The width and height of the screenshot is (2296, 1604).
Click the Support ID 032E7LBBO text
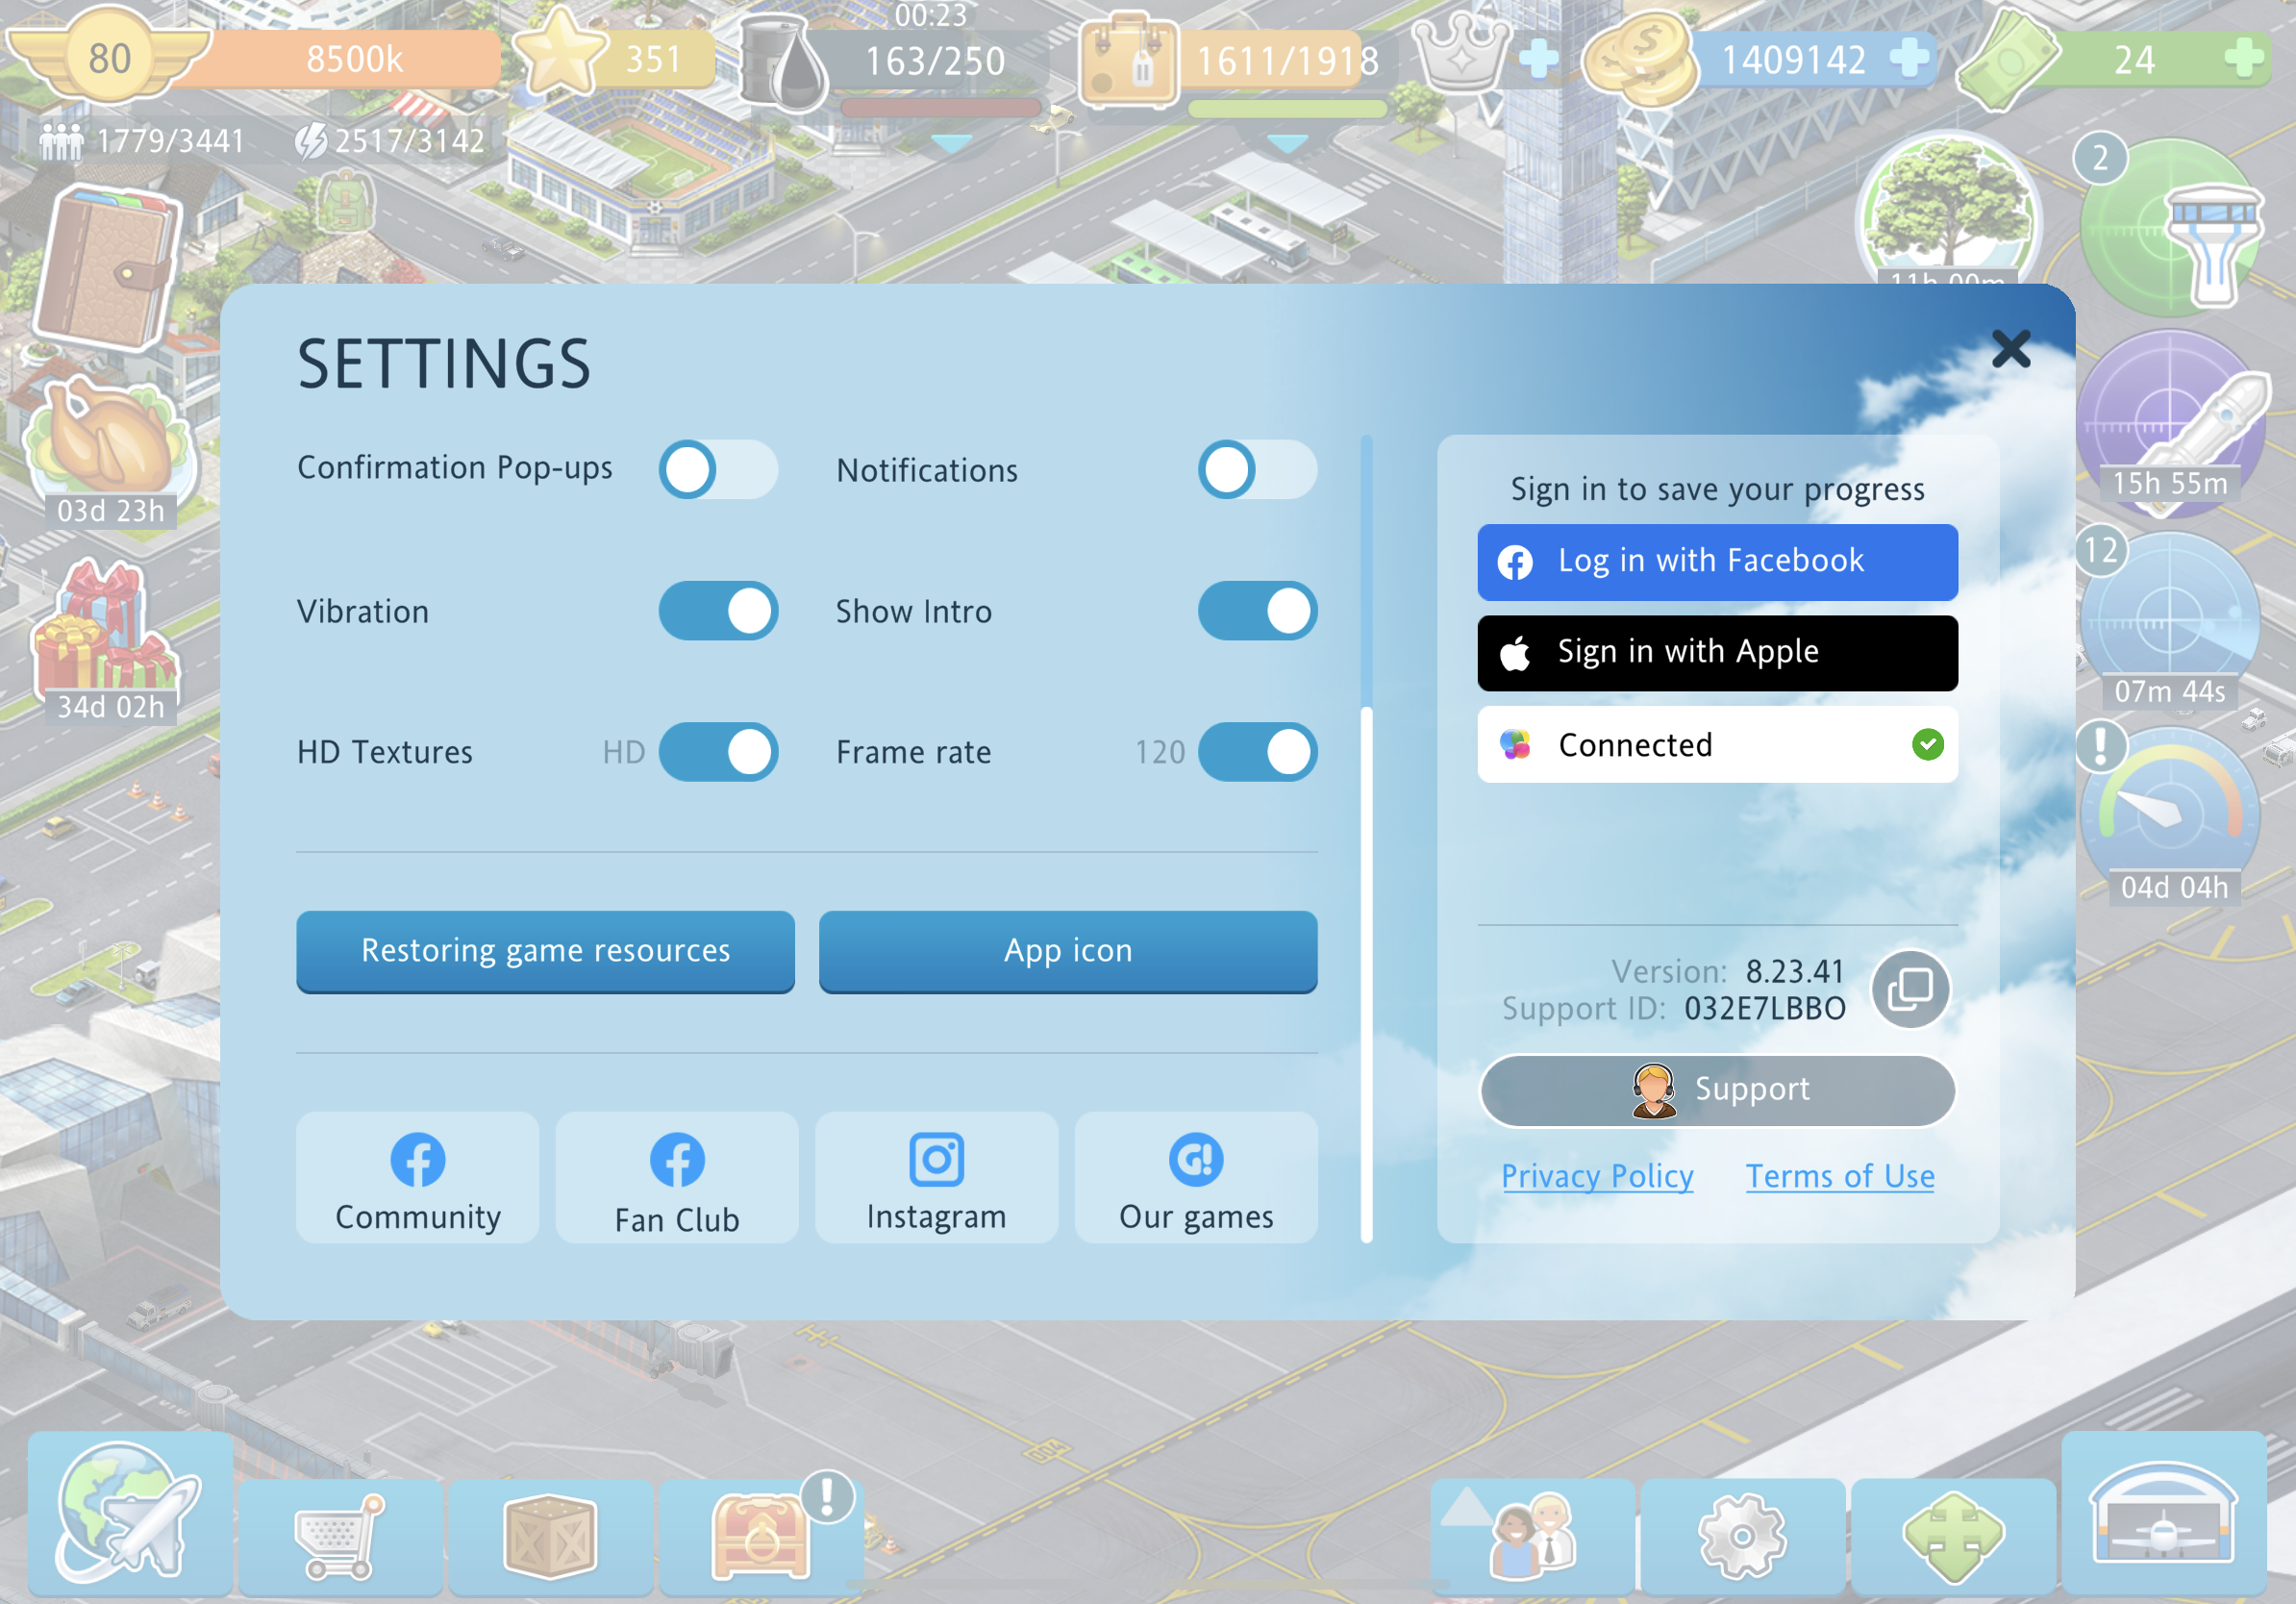pyautogui.click(x=1765, y=1008)
